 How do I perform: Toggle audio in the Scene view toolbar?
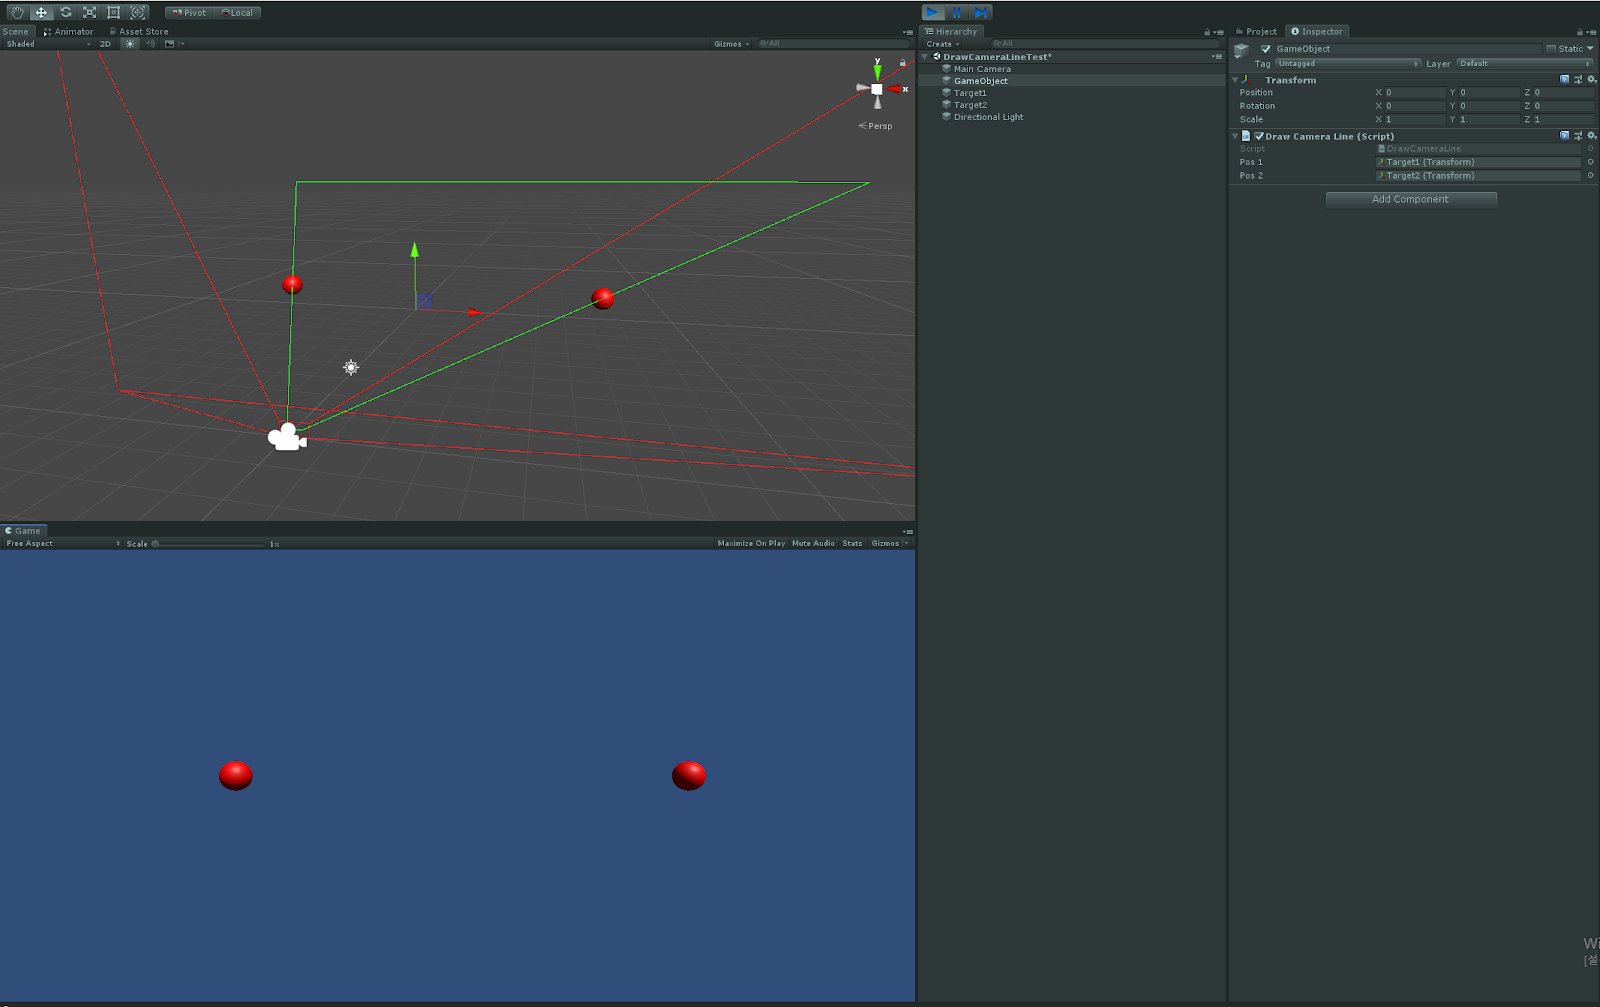[x=149, y=43]
